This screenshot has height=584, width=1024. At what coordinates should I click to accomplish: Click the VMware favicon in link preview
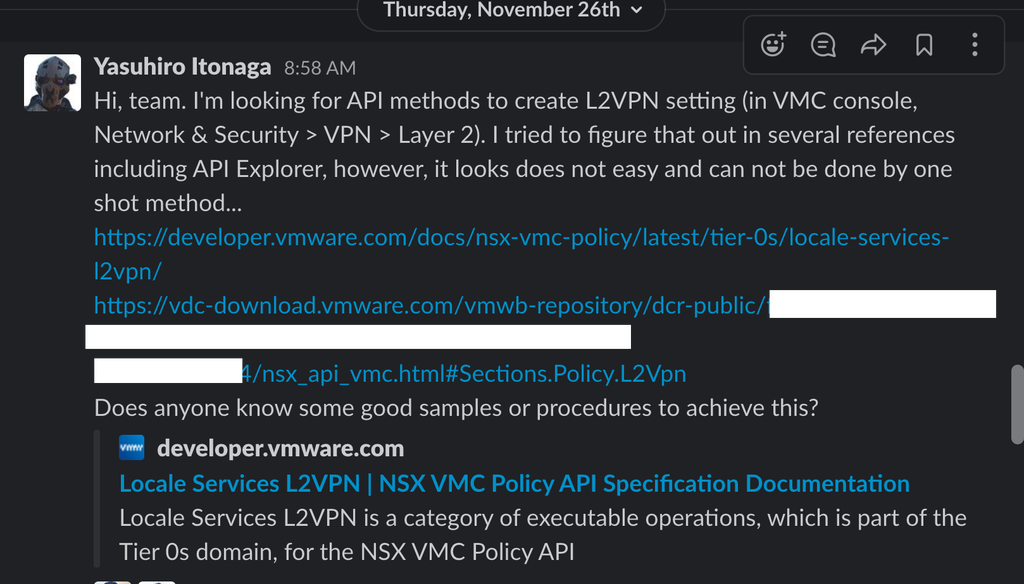(132, 448)
